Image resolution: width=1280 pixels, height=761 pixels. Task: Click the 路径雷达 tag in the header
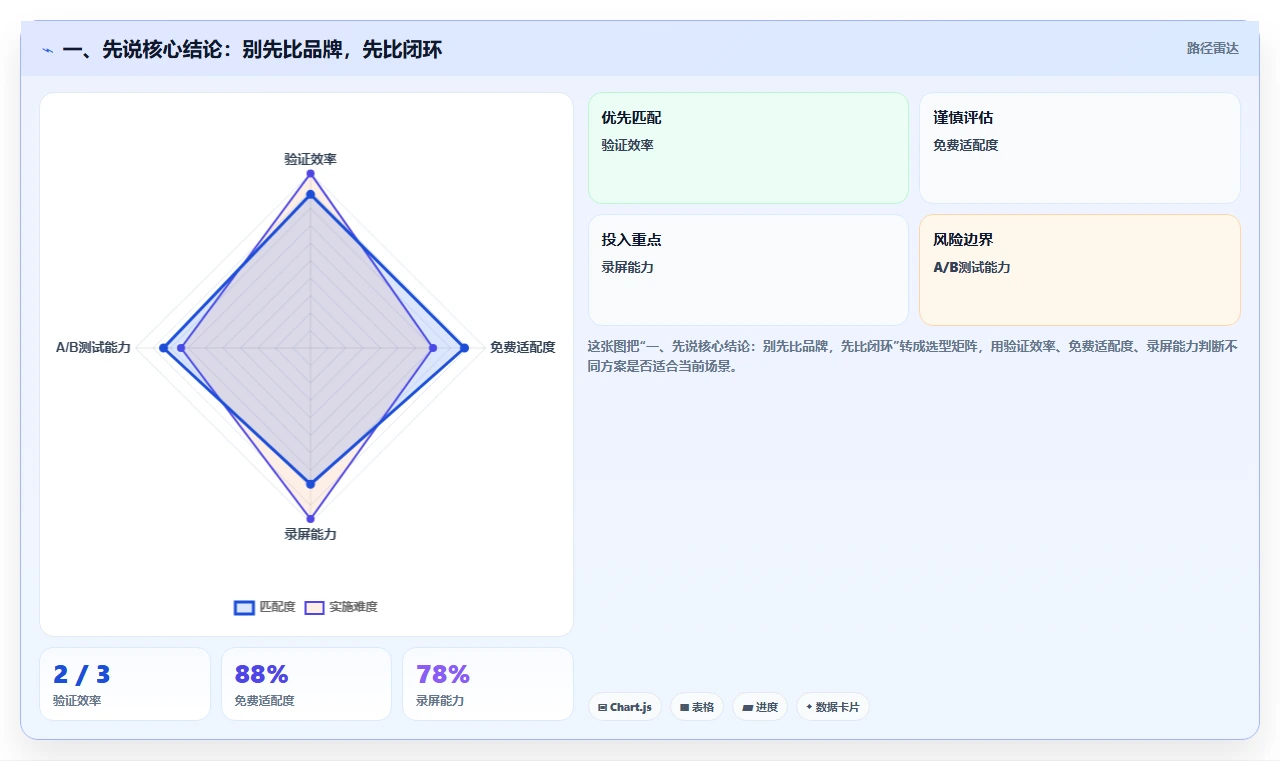[1212, 48]
